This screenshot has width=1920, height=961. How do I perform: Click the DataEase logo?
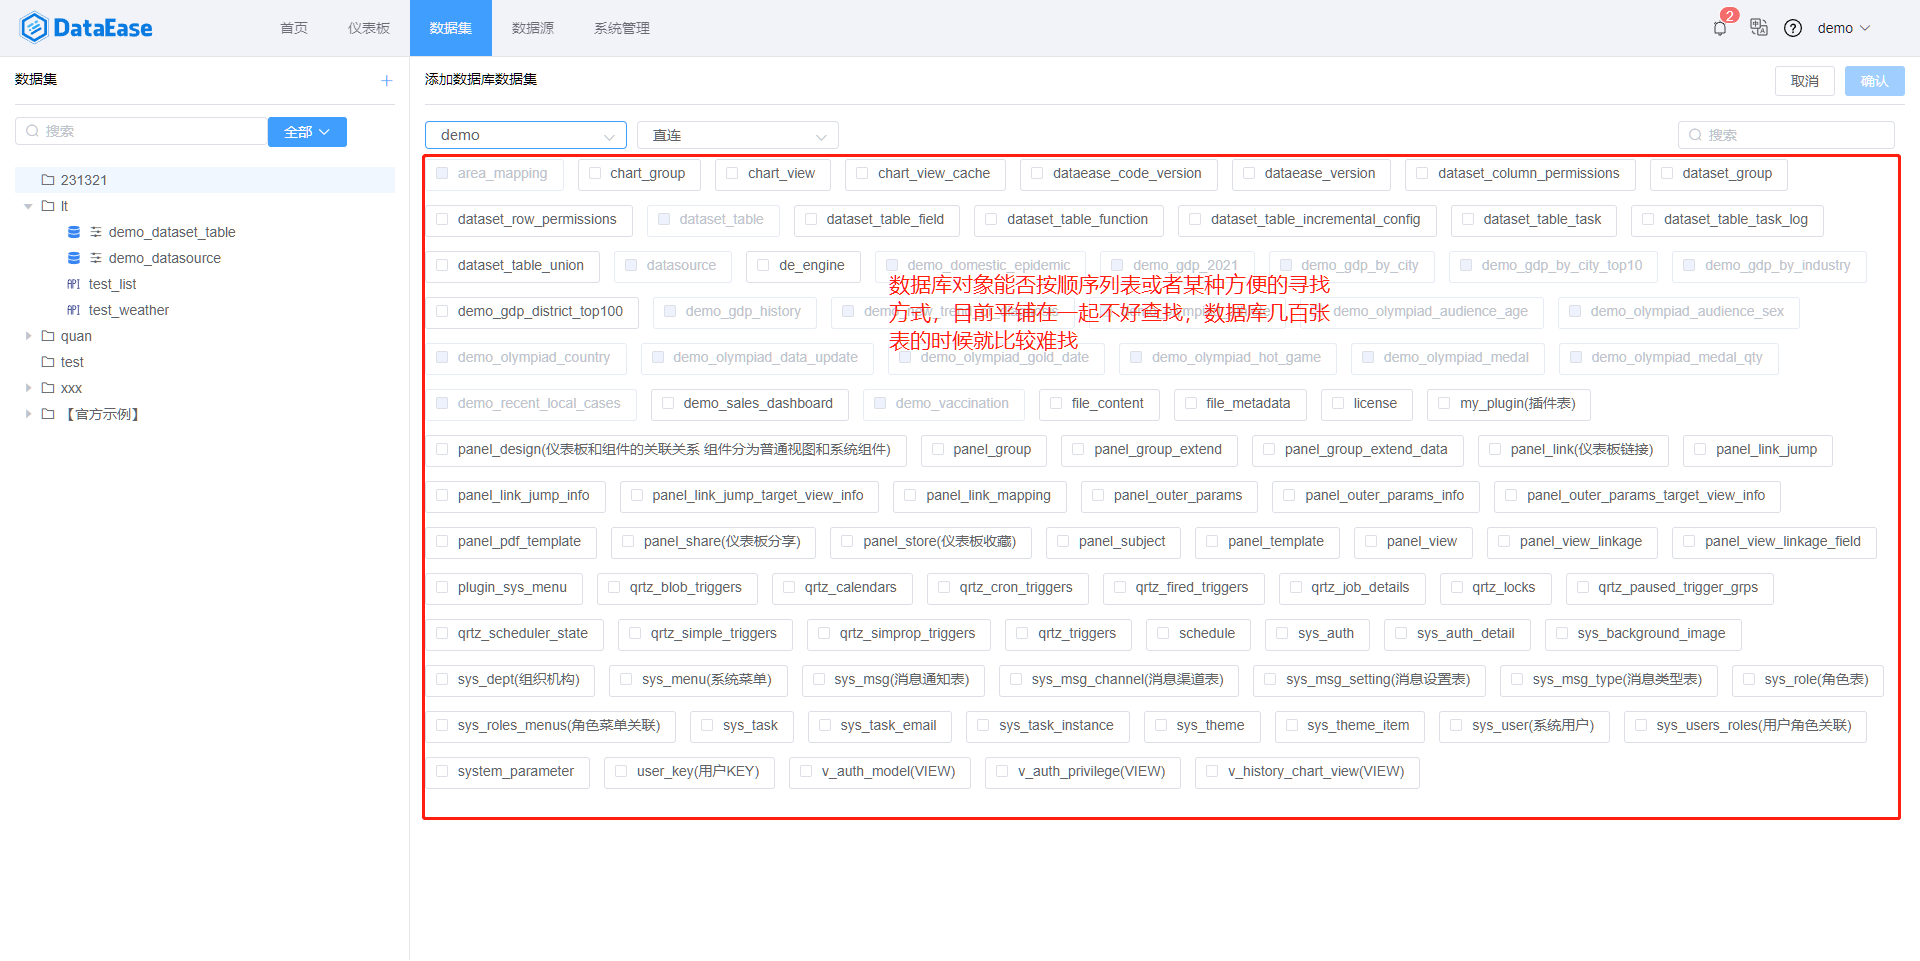pyautogui.click(x=86, y=27)
